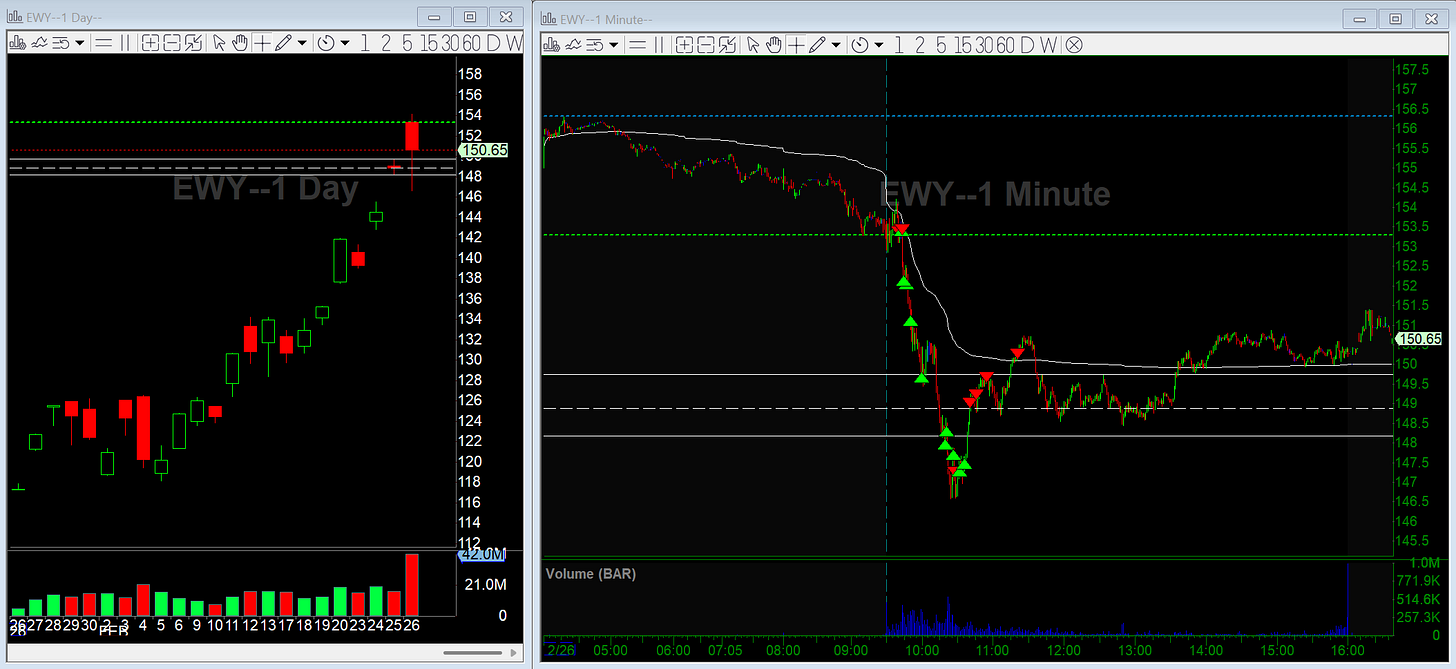1456x669 pixels.
Task: Click the circled X icon in 1 Minute toolbar
Action: (1074, 45)
